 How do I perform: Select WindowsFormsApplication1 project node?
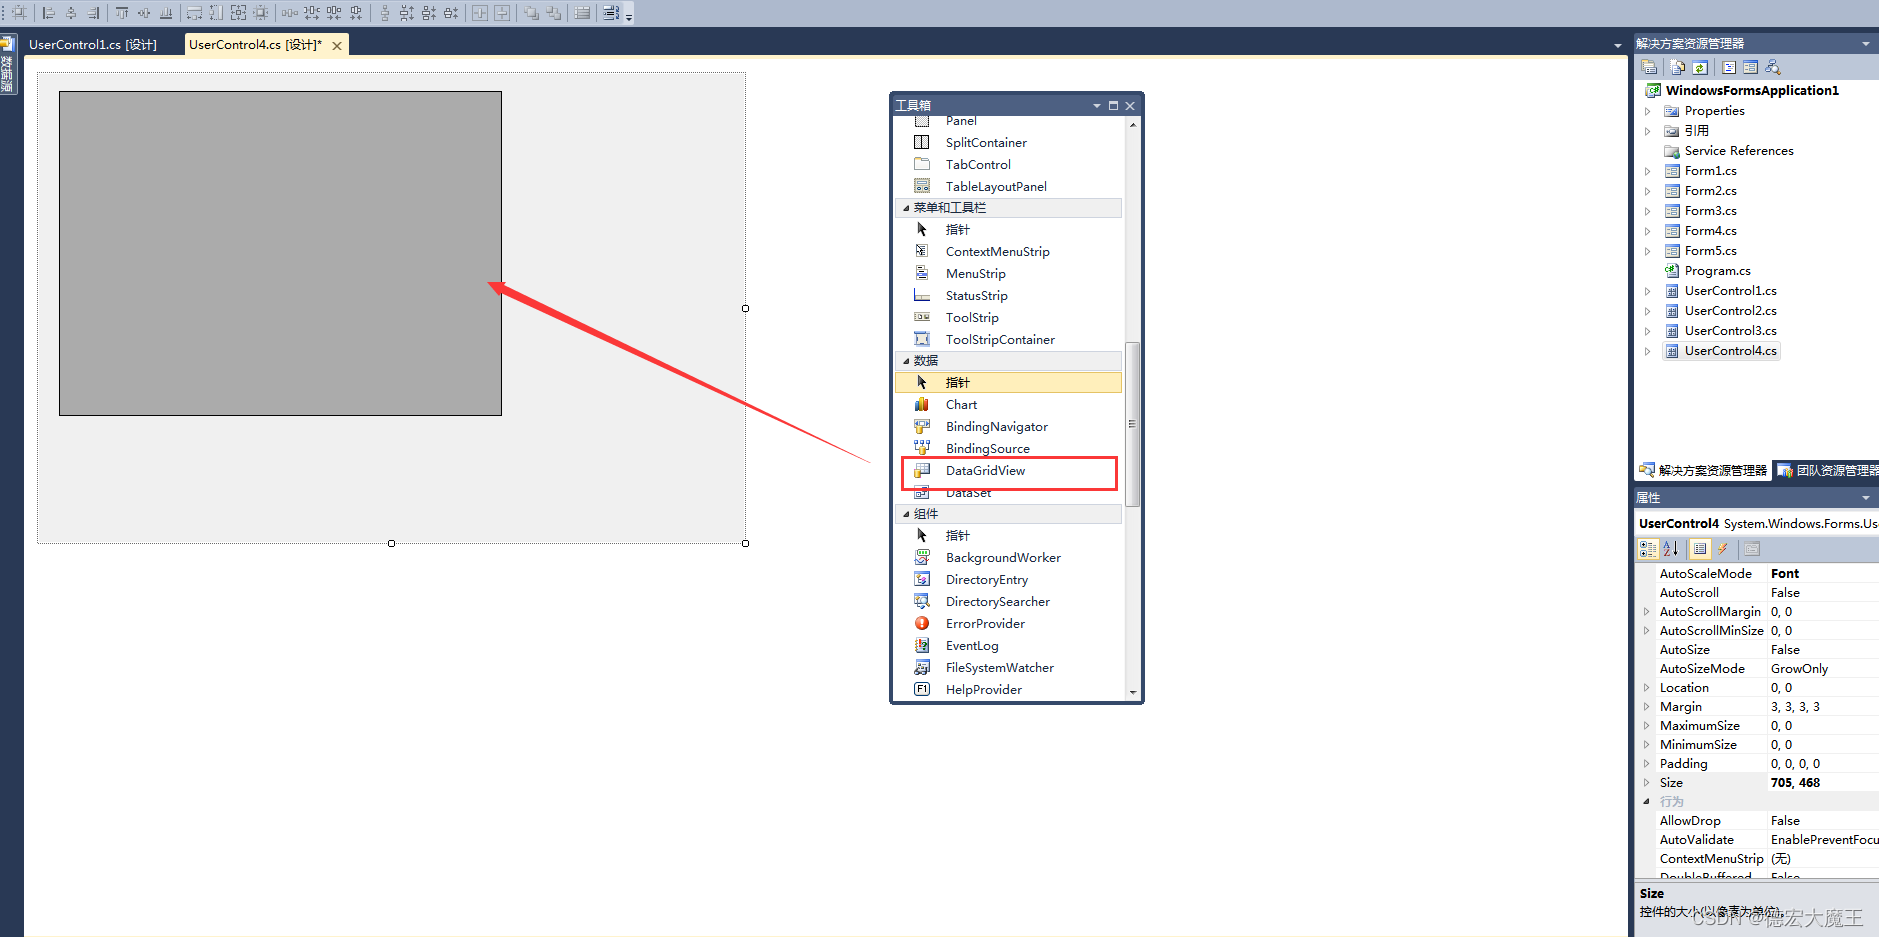point(1752,91)
